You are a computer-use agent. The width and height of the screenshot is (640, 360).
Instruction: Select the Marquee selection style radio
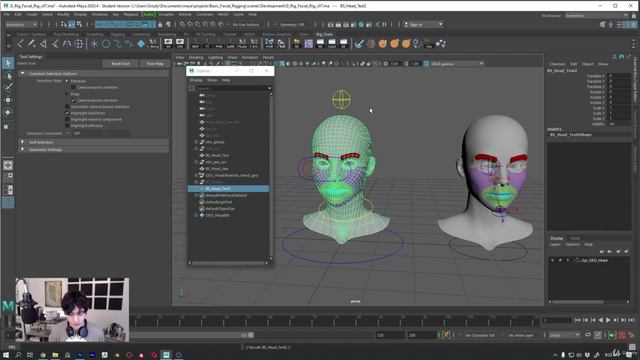[67, 81]
